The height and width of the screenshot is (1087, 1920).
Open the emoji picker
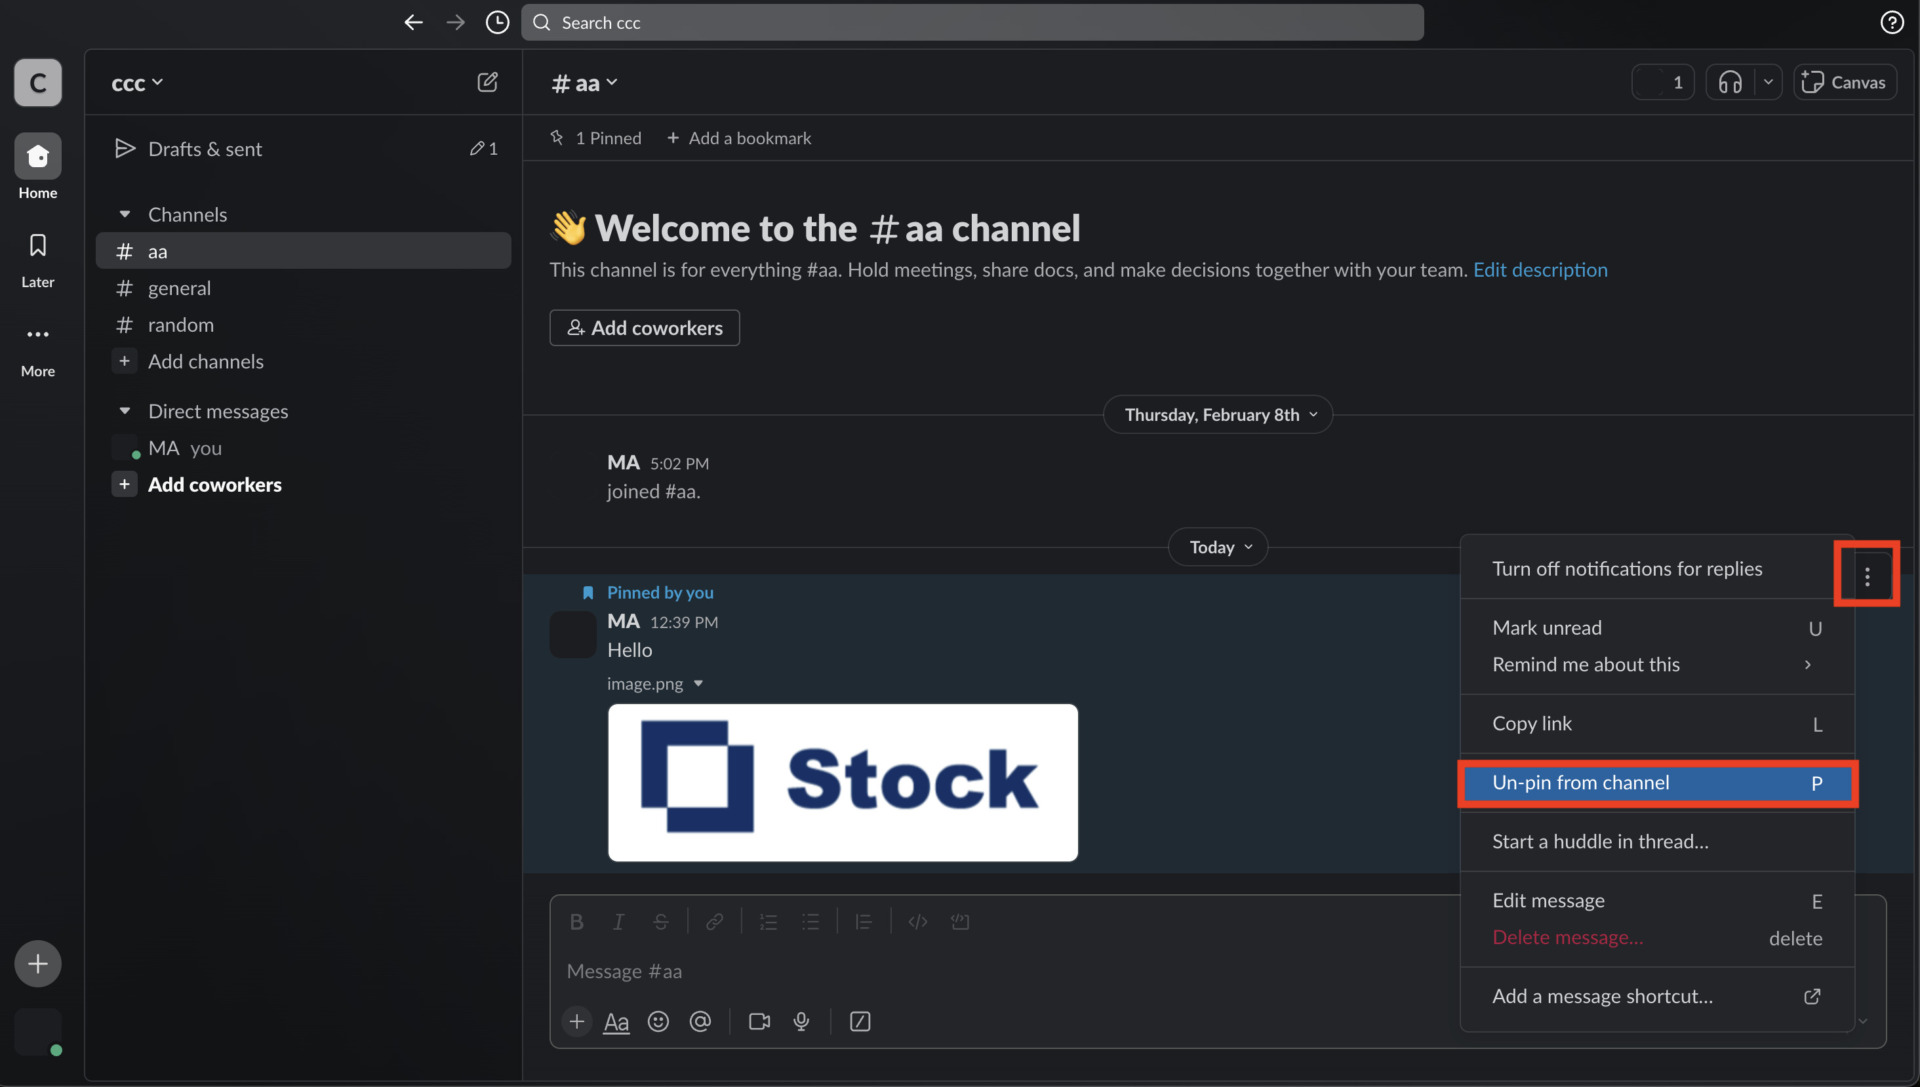click(x=659, y=1021)
